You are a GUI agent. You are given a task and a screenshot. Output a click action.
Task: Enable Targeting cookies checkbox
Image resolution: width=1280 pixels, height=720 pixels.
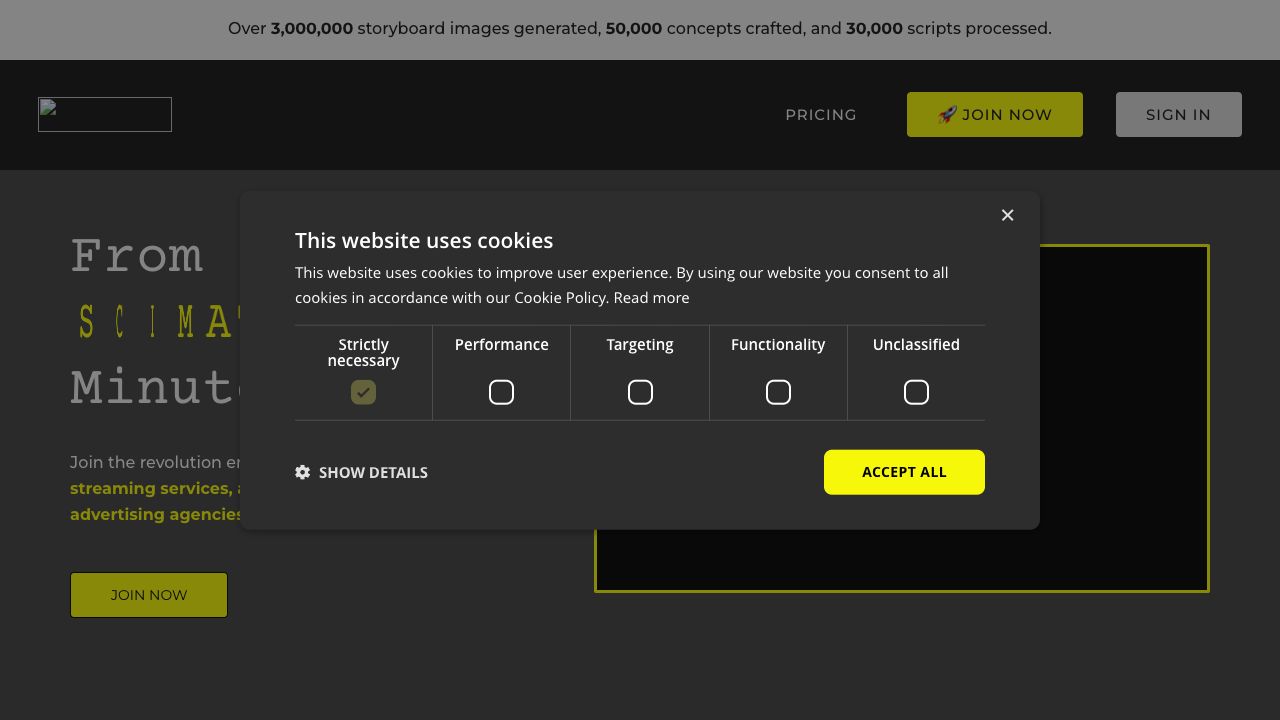coord(640,393)
